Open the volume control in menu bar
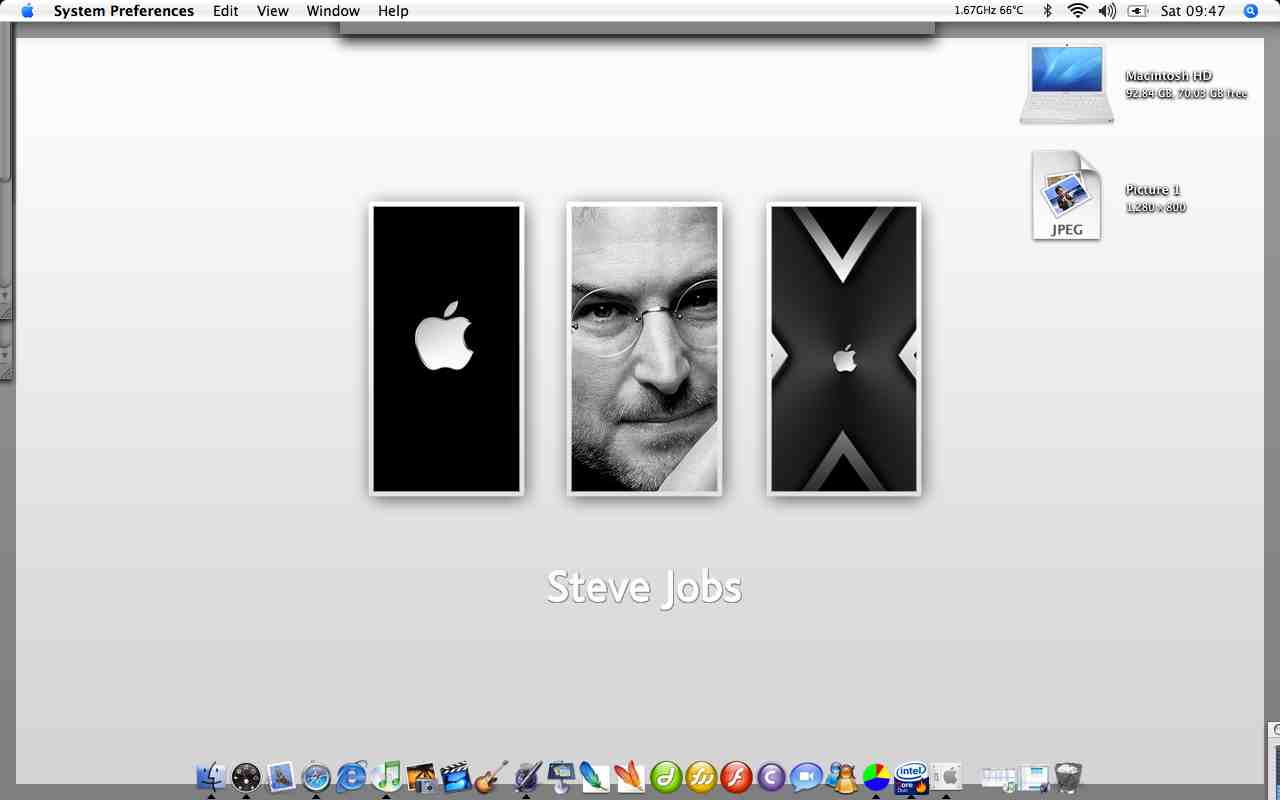 1107,11
